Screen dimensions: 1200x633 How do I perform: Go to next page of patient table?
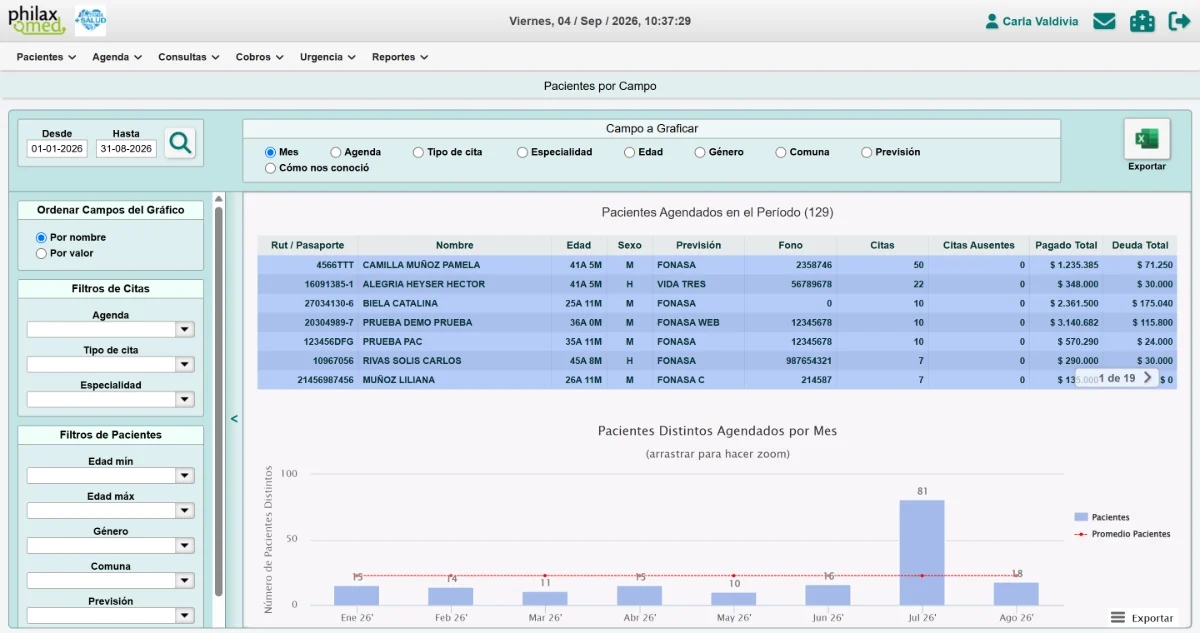pyautogui.click(x=1147, y=378)
